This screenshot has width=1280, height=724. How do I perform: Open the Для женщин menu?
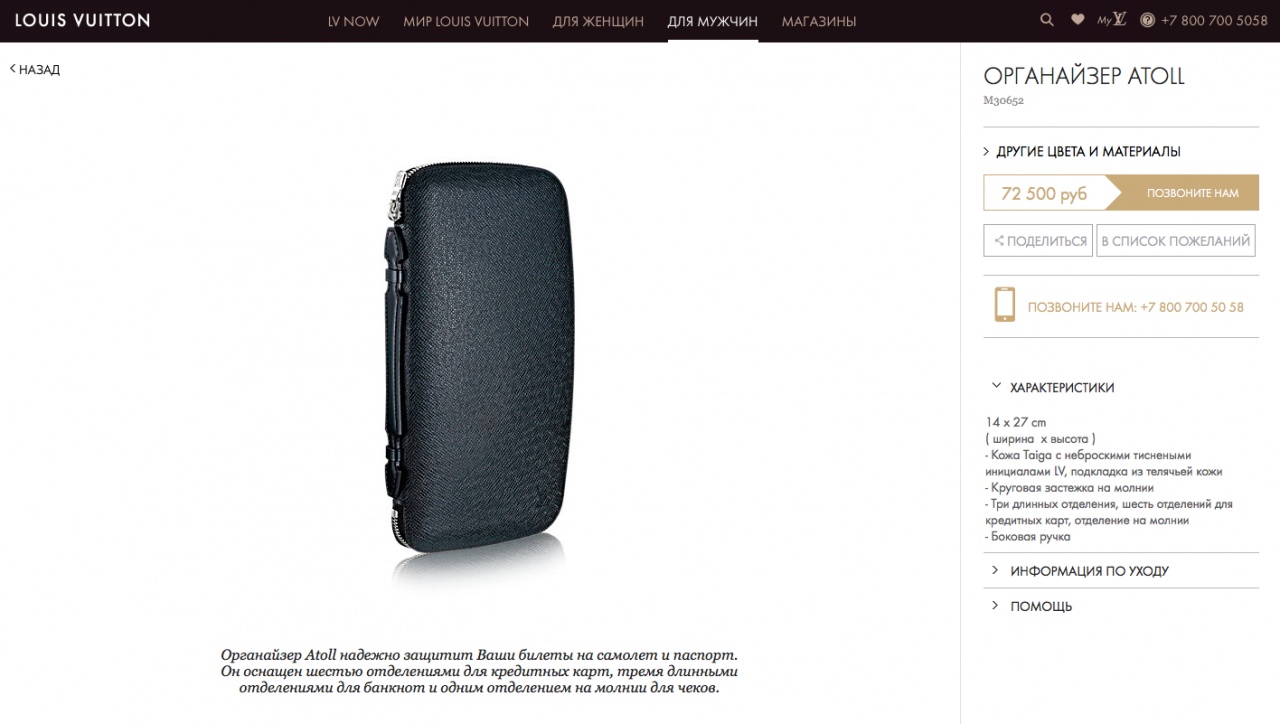(598, 21)
